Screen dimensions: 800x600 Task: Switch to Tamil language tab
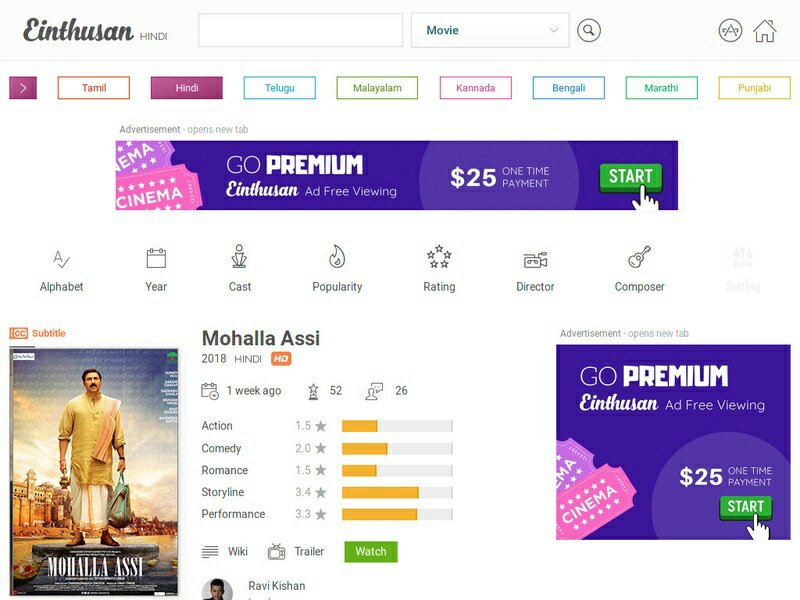[94, 88]
